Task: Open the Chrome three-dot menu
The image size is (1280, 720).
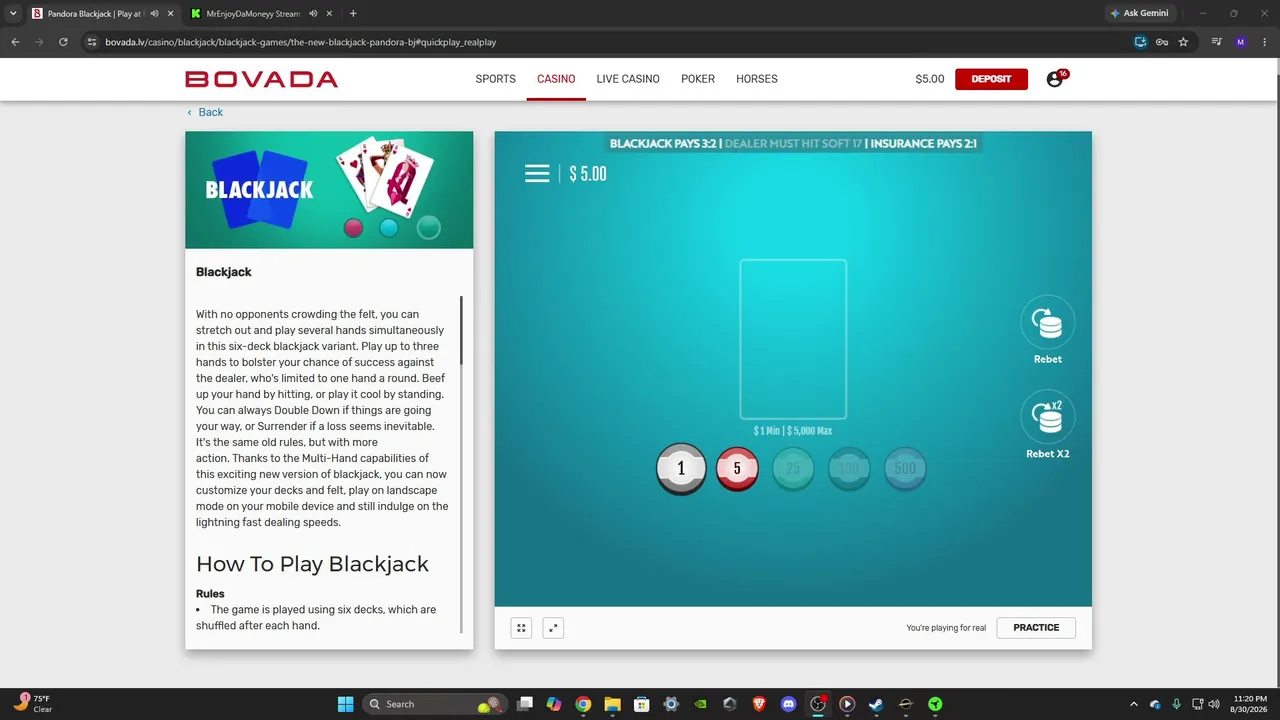Action: pyautogui.click(x=1265, y=42)
